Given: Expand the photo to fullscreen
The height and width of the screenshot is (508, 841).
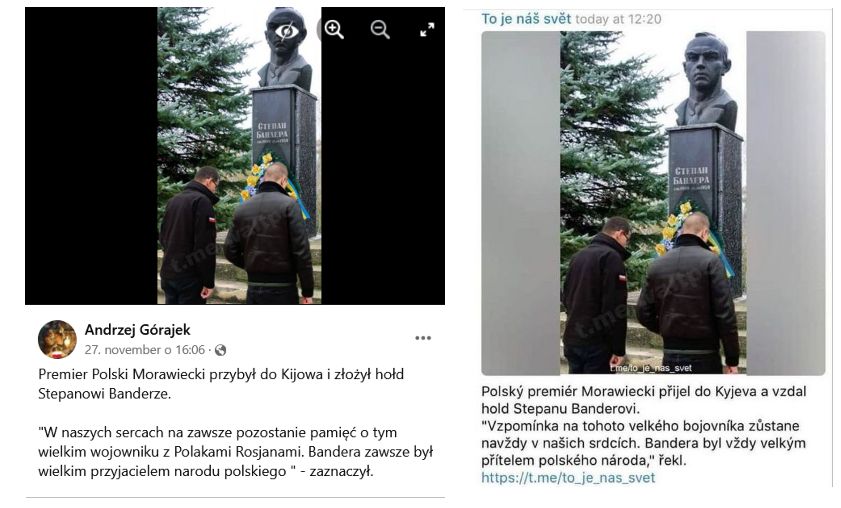Looking at the screenshot, I should (x=427, y=30).
